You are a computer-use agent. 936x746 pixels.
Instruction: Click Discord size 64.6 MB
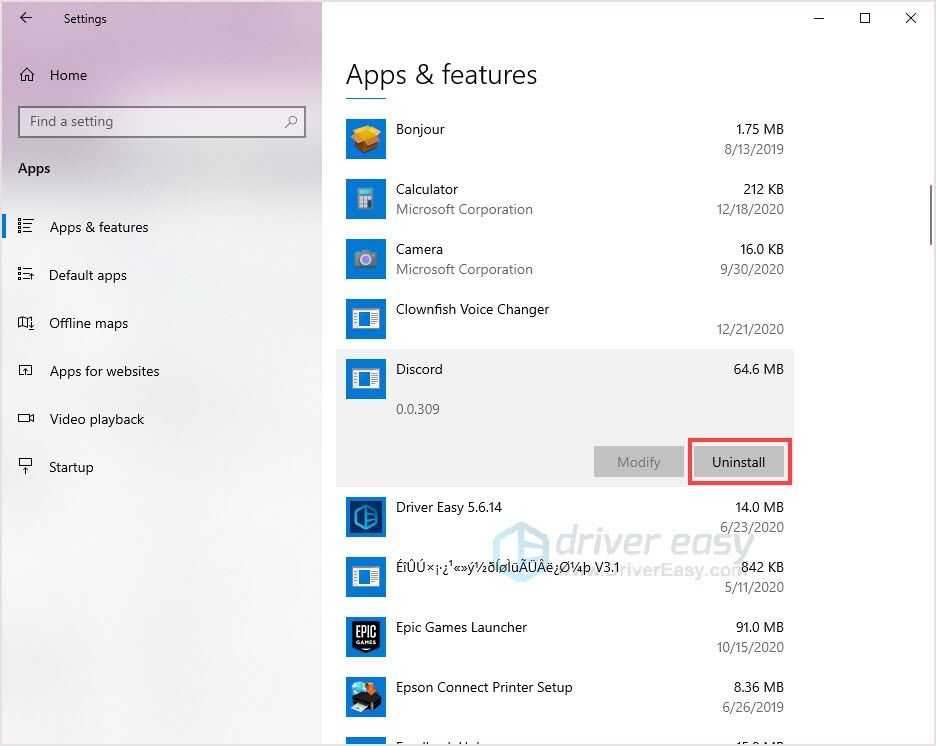tap(758, 369)
